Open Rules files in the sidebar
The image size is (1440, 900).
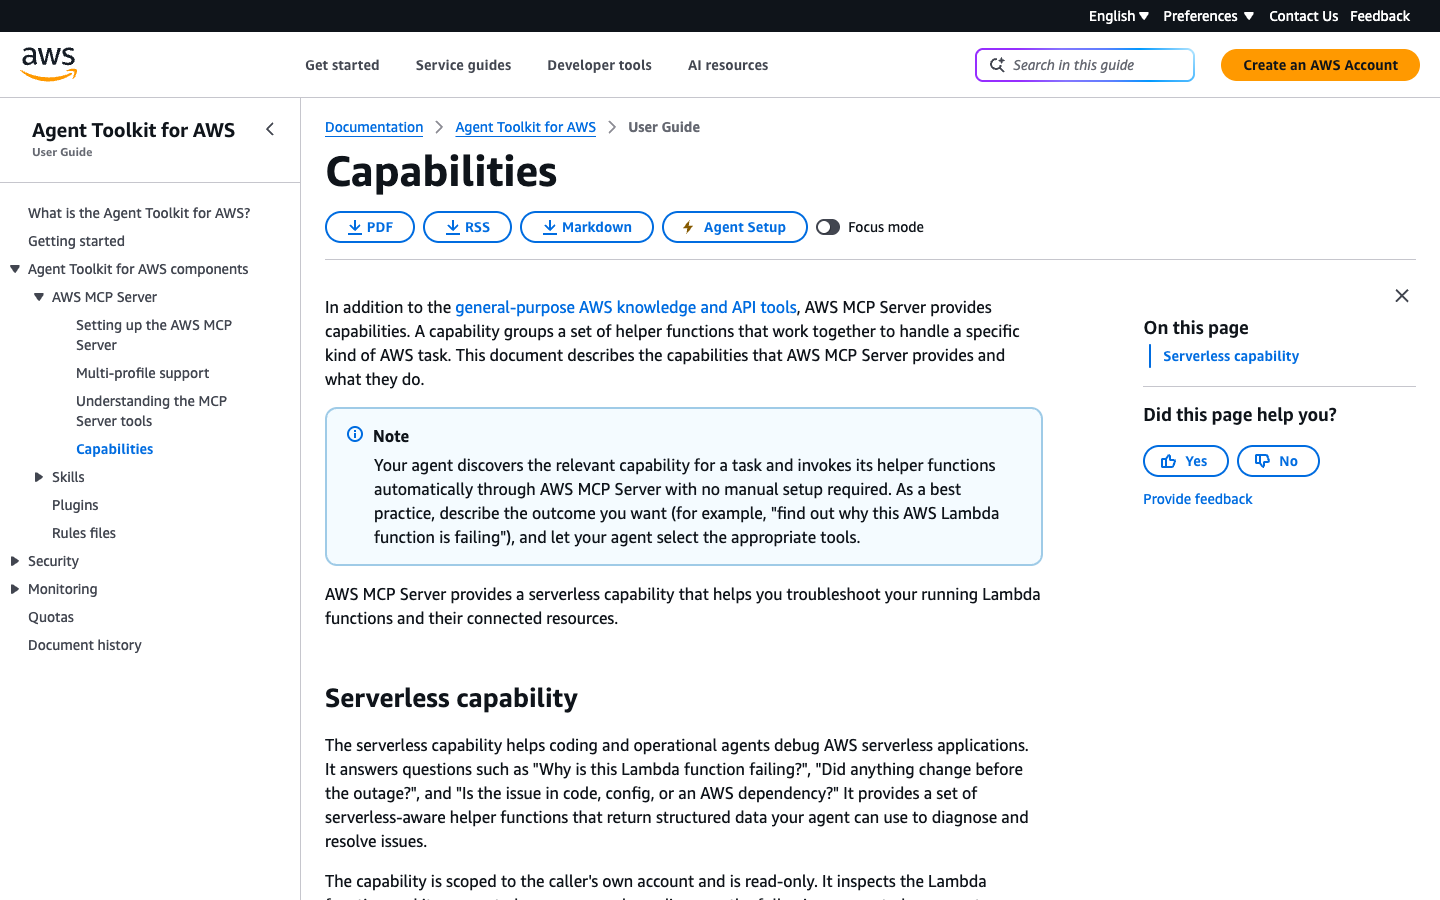click(x=84, y=533)
